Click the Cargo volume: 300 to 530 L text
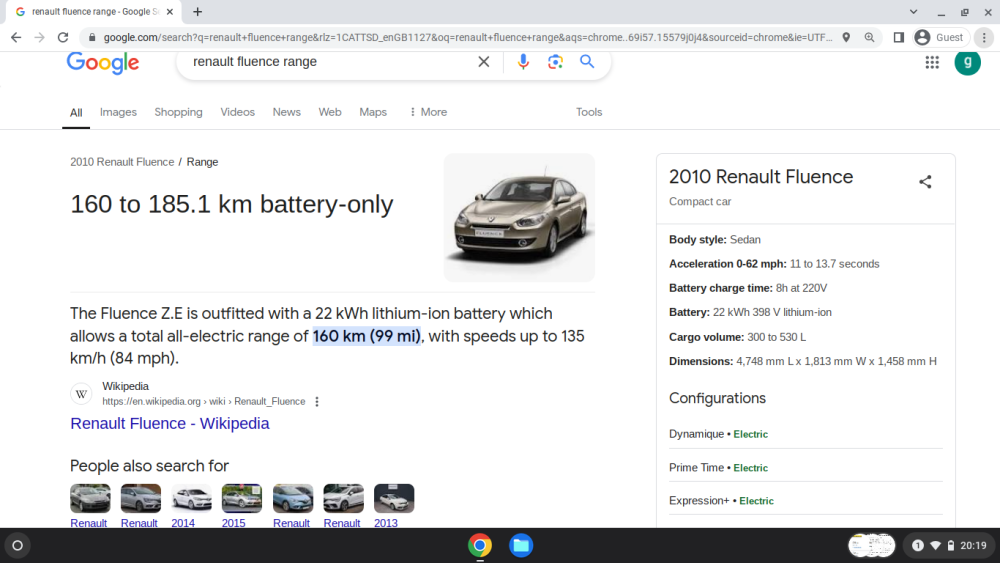 pyautogui.click(x=737, y=337)
